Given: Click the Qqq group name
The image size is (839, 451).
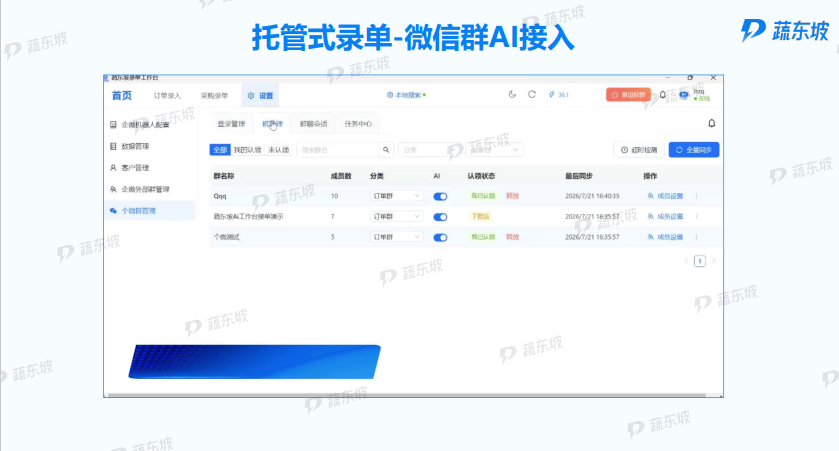Looking at the screenshot, I should 220,196.
